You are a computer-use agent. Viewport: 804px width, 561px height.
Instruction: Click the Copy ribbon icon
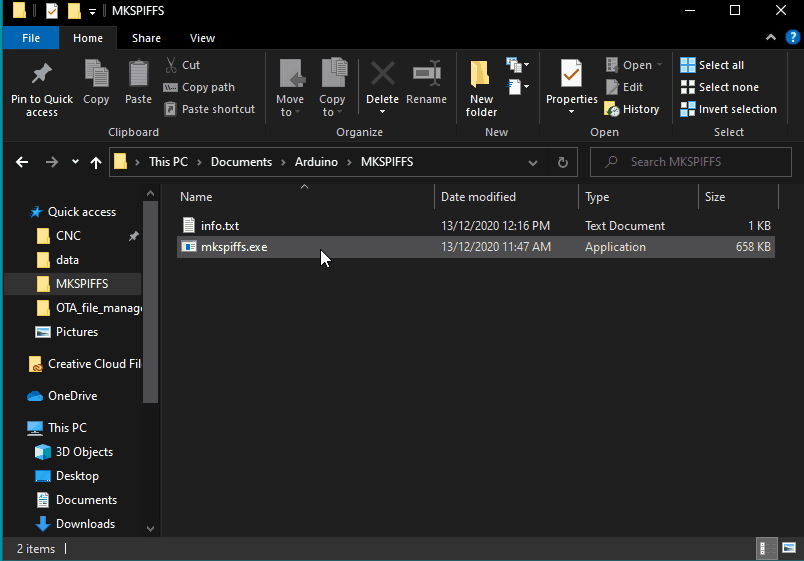tap(96, 73)
